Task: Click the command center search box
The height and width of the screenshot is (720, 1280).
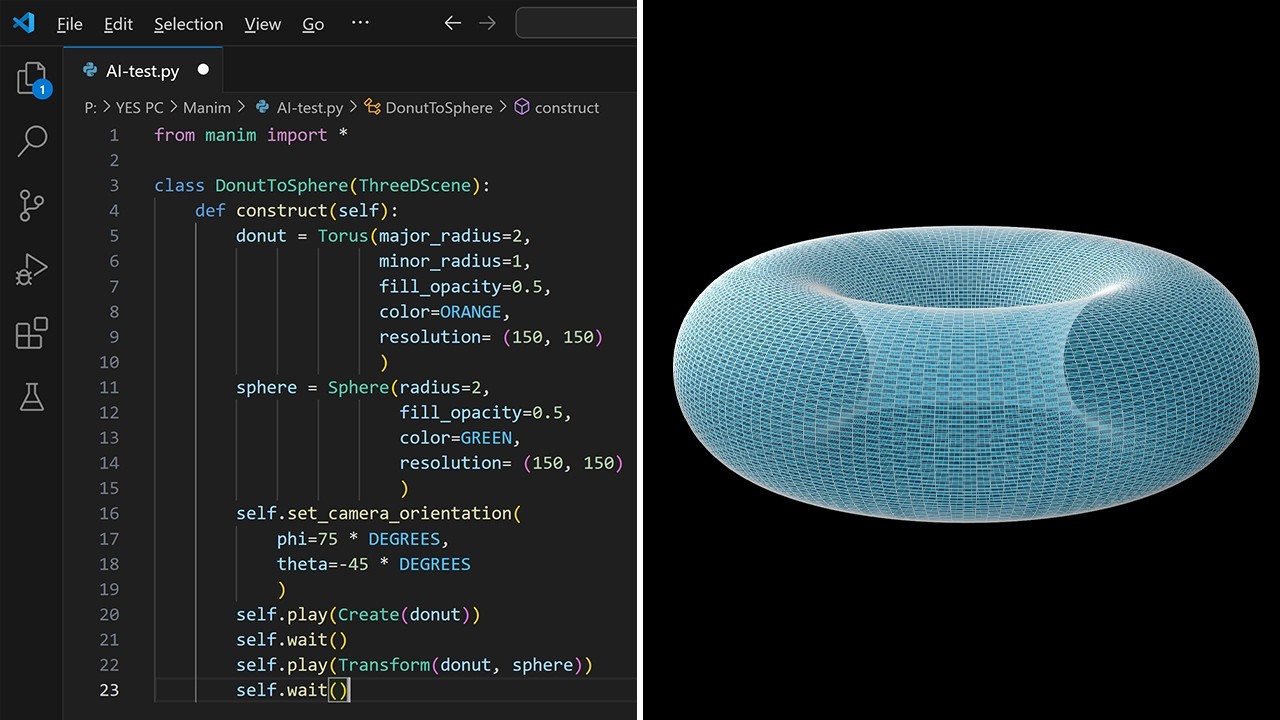Action: [x=576, y=23]
